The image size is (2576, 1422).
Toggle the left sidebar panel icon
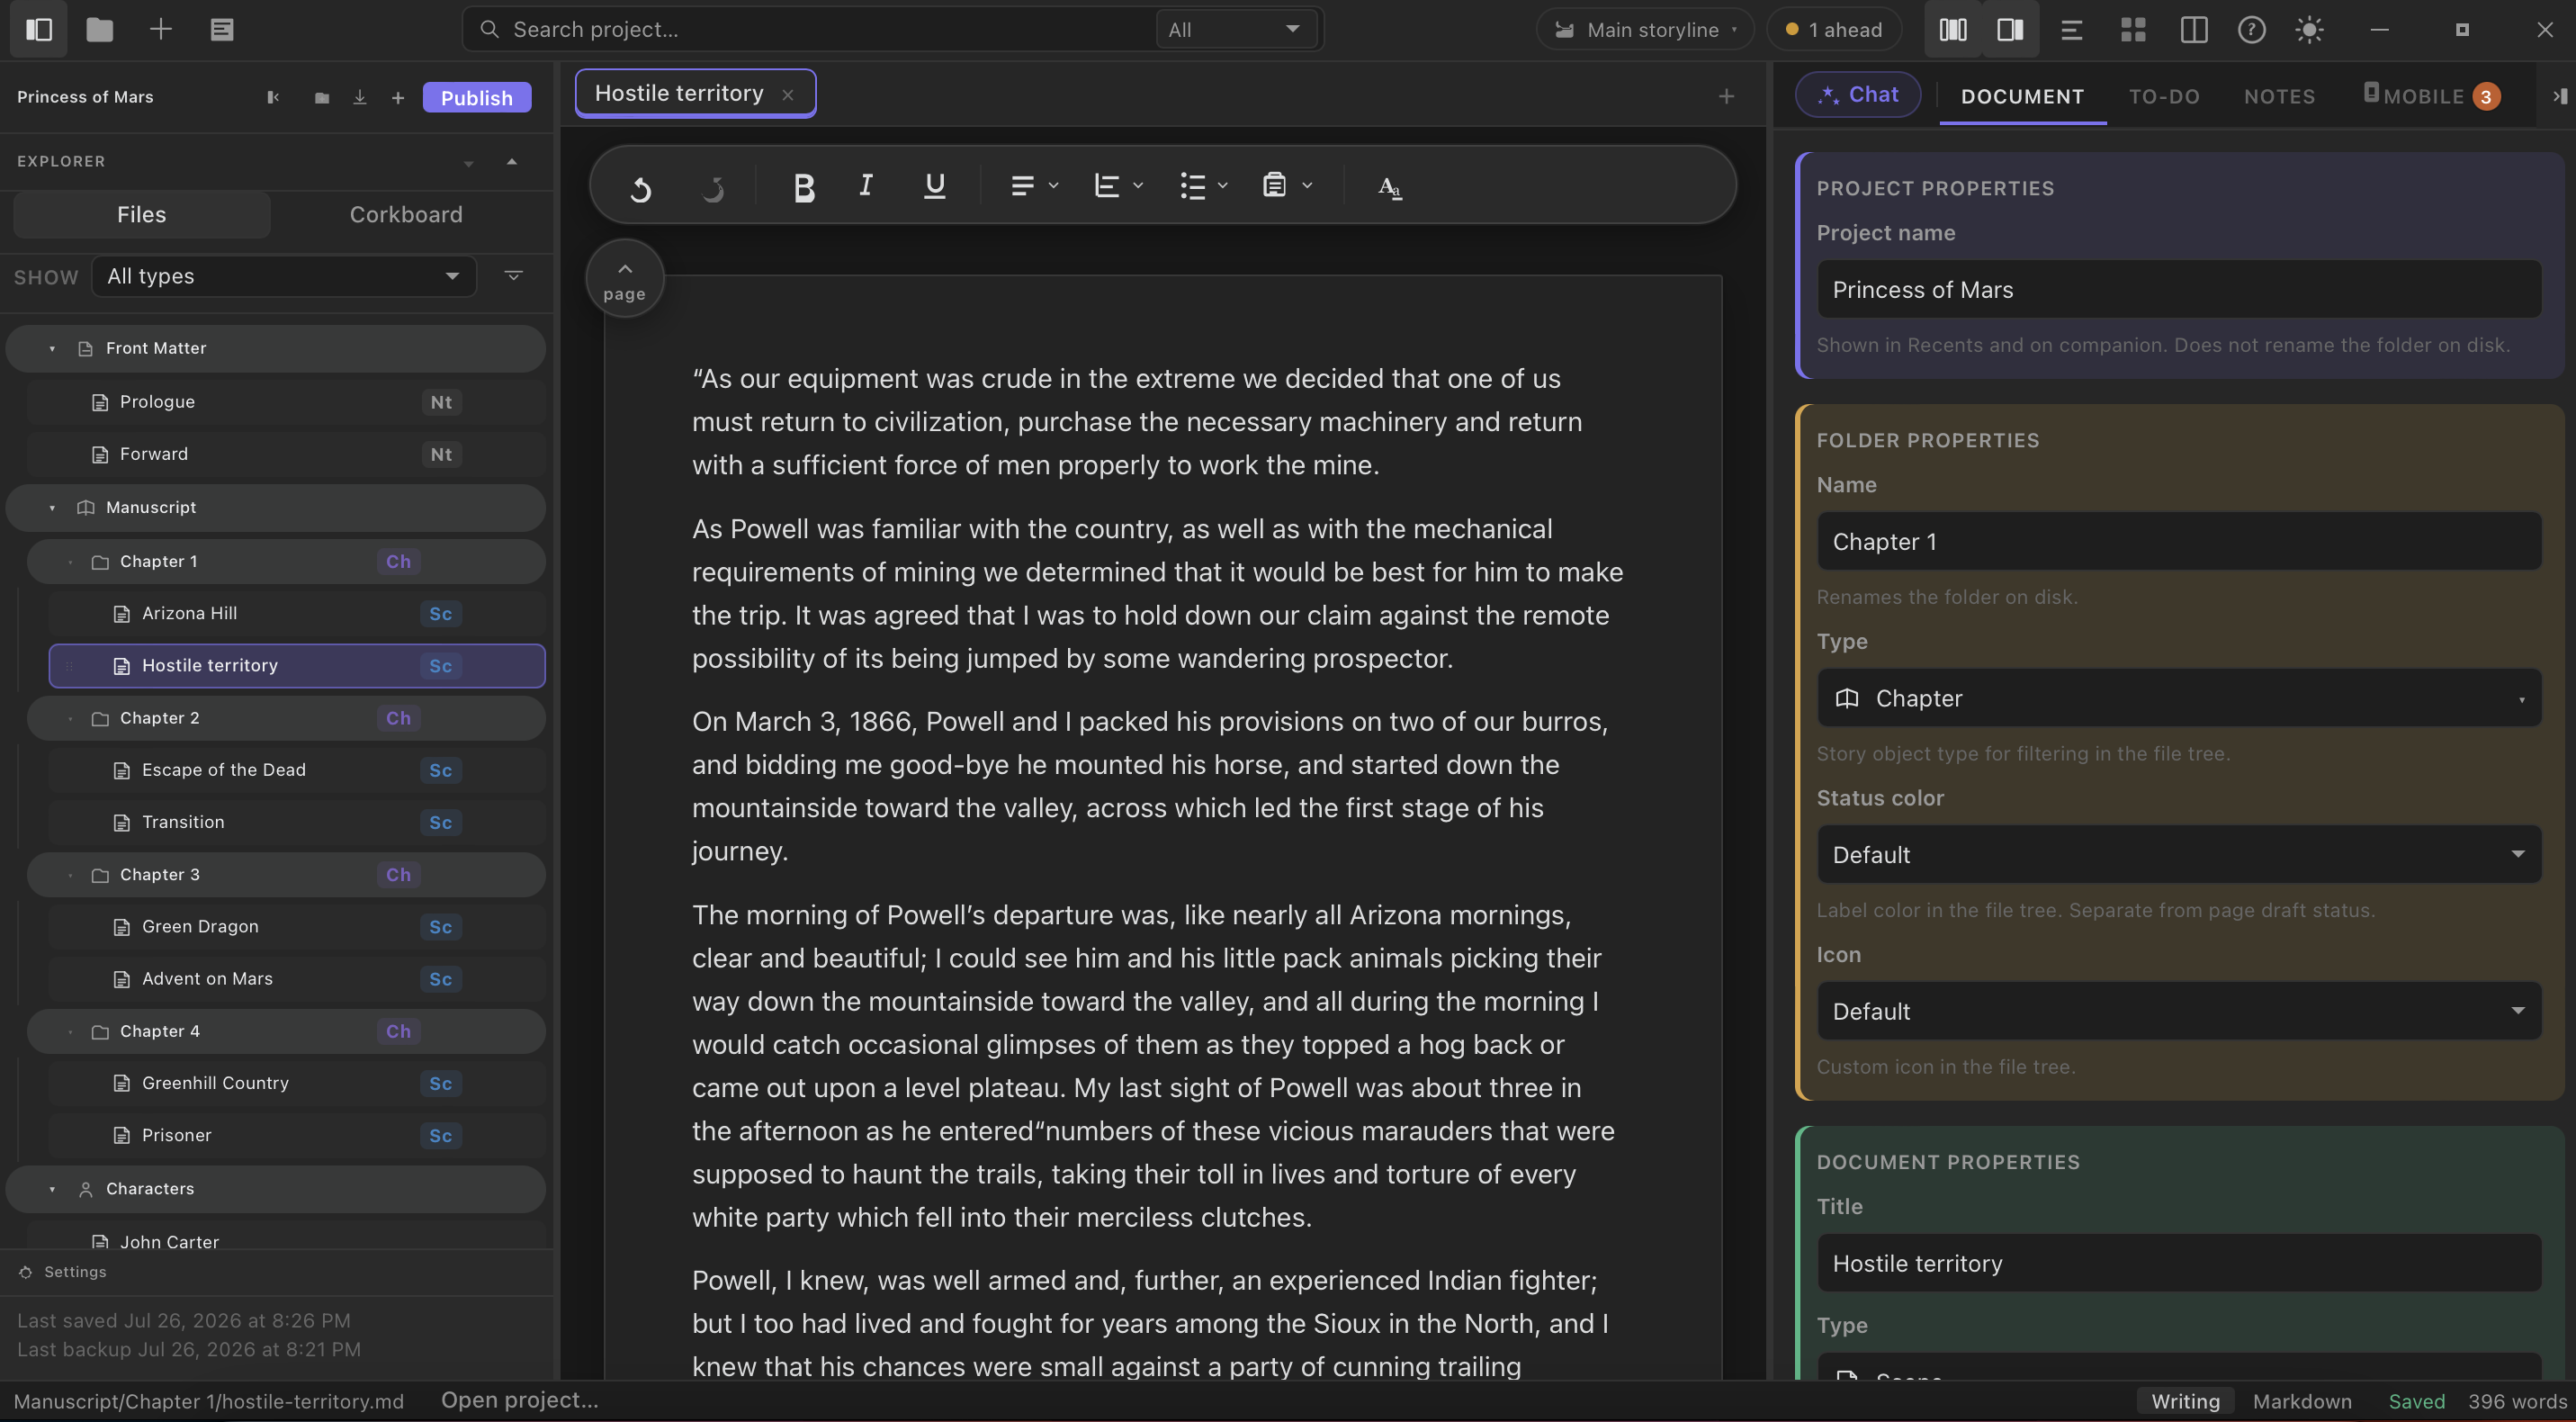(x=39, y=29)
